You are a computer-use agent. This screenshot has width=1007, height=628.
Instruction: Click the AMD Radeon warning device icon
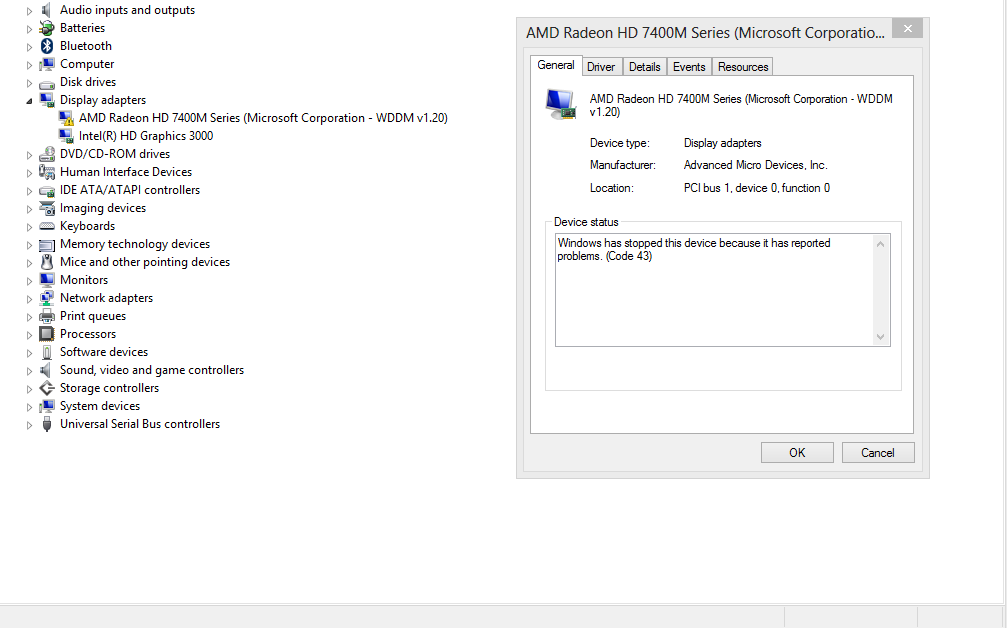[x=66, y=118]
